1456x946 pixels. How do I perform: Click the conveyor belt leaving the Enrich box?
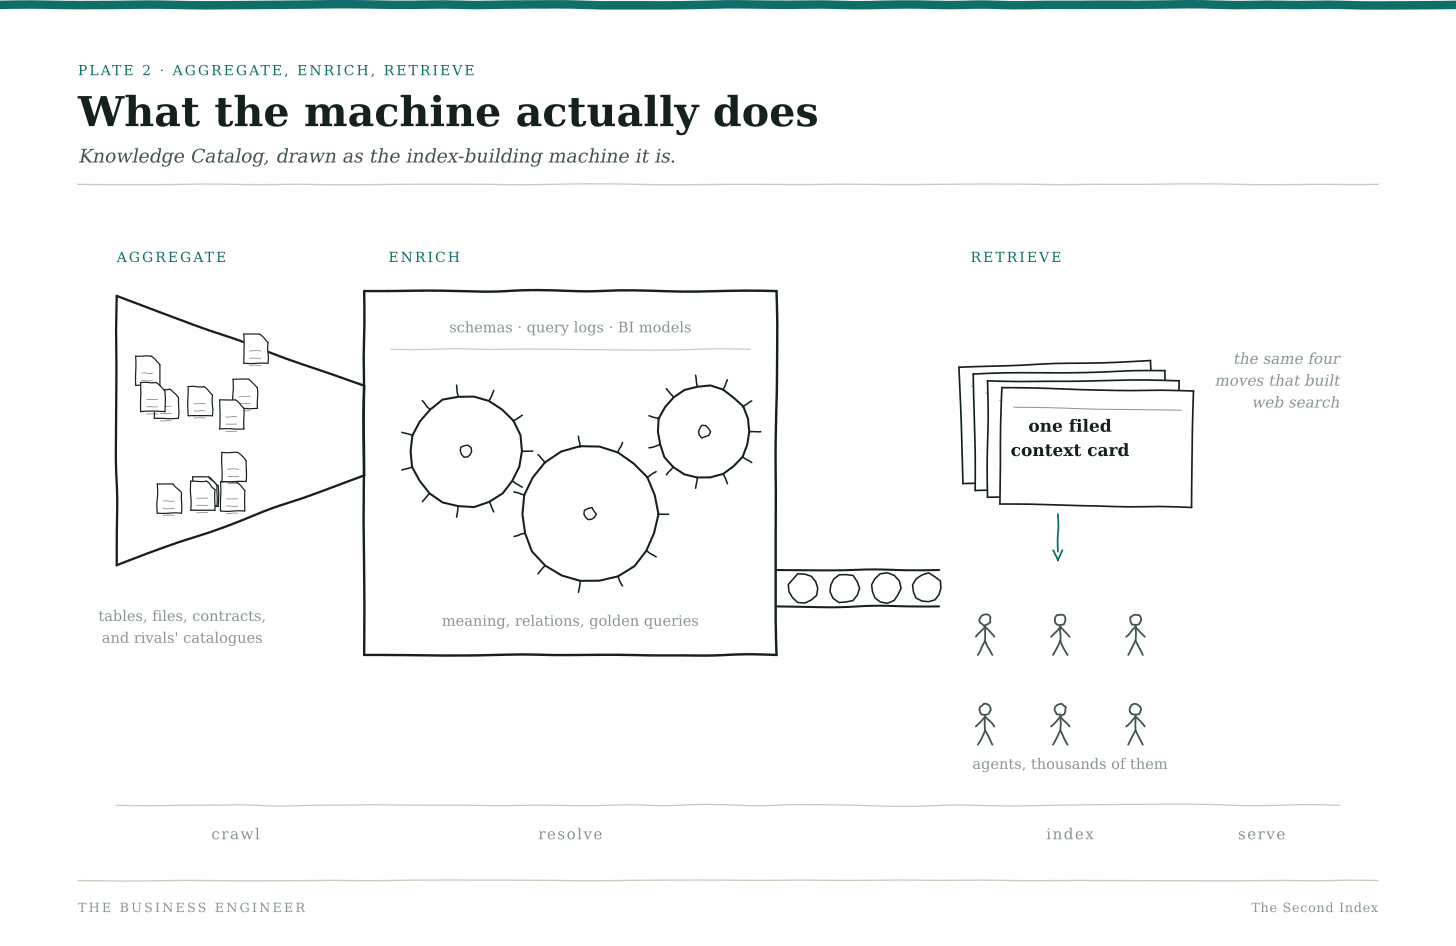[858, 588]
